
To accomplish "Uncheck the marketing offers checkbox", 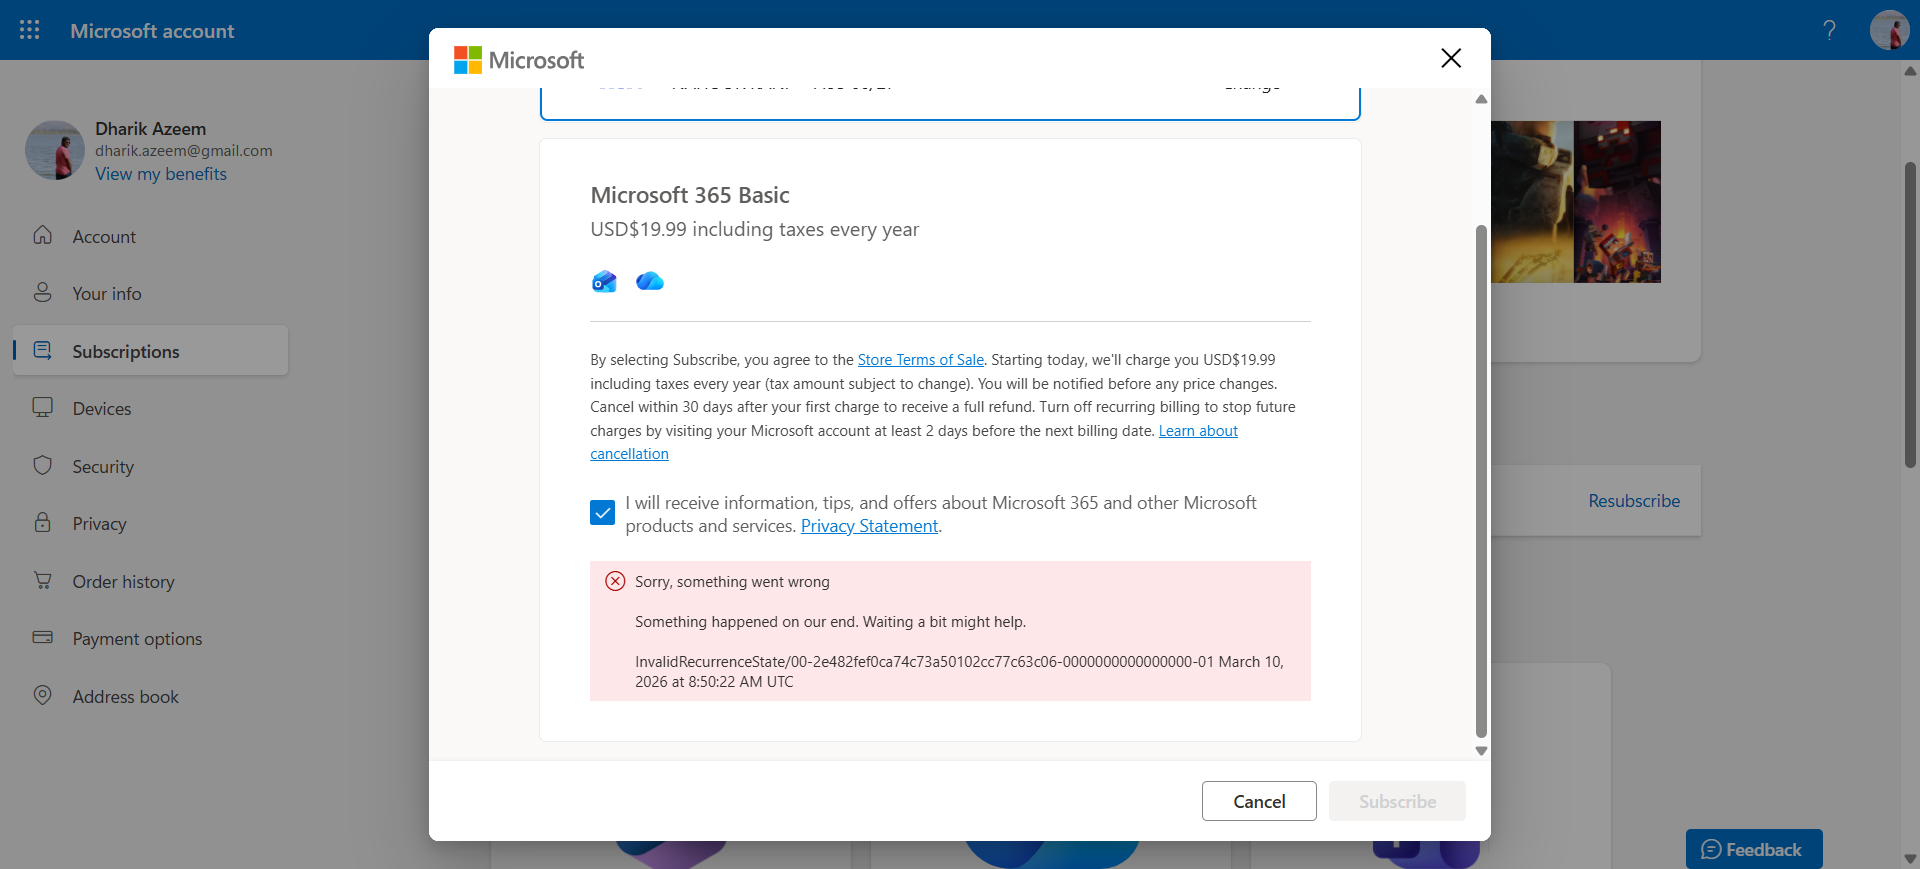I will [603, 513].
